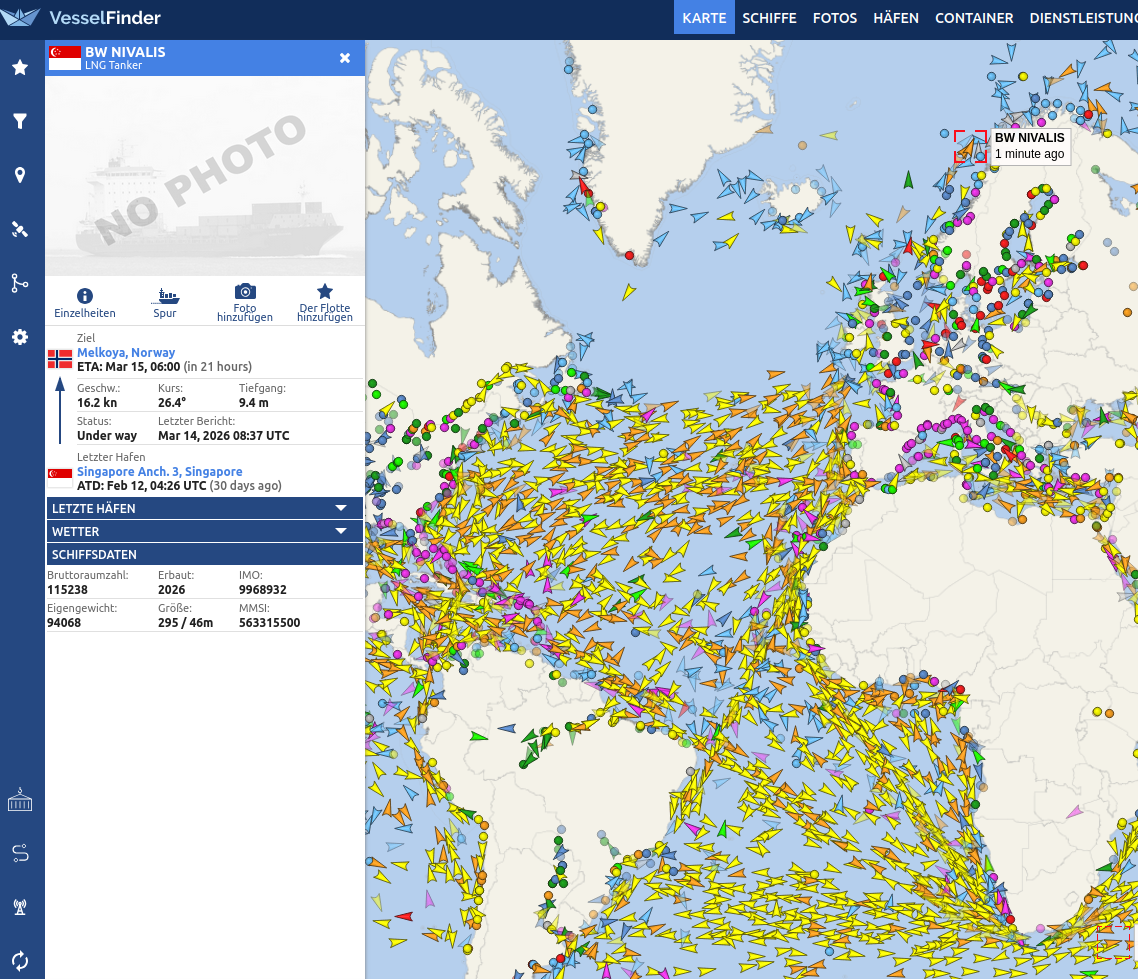Viewport: 1138px width, 979px height.
Task: Open the HÄFEN menu
Action: click(x=896, y=18)
